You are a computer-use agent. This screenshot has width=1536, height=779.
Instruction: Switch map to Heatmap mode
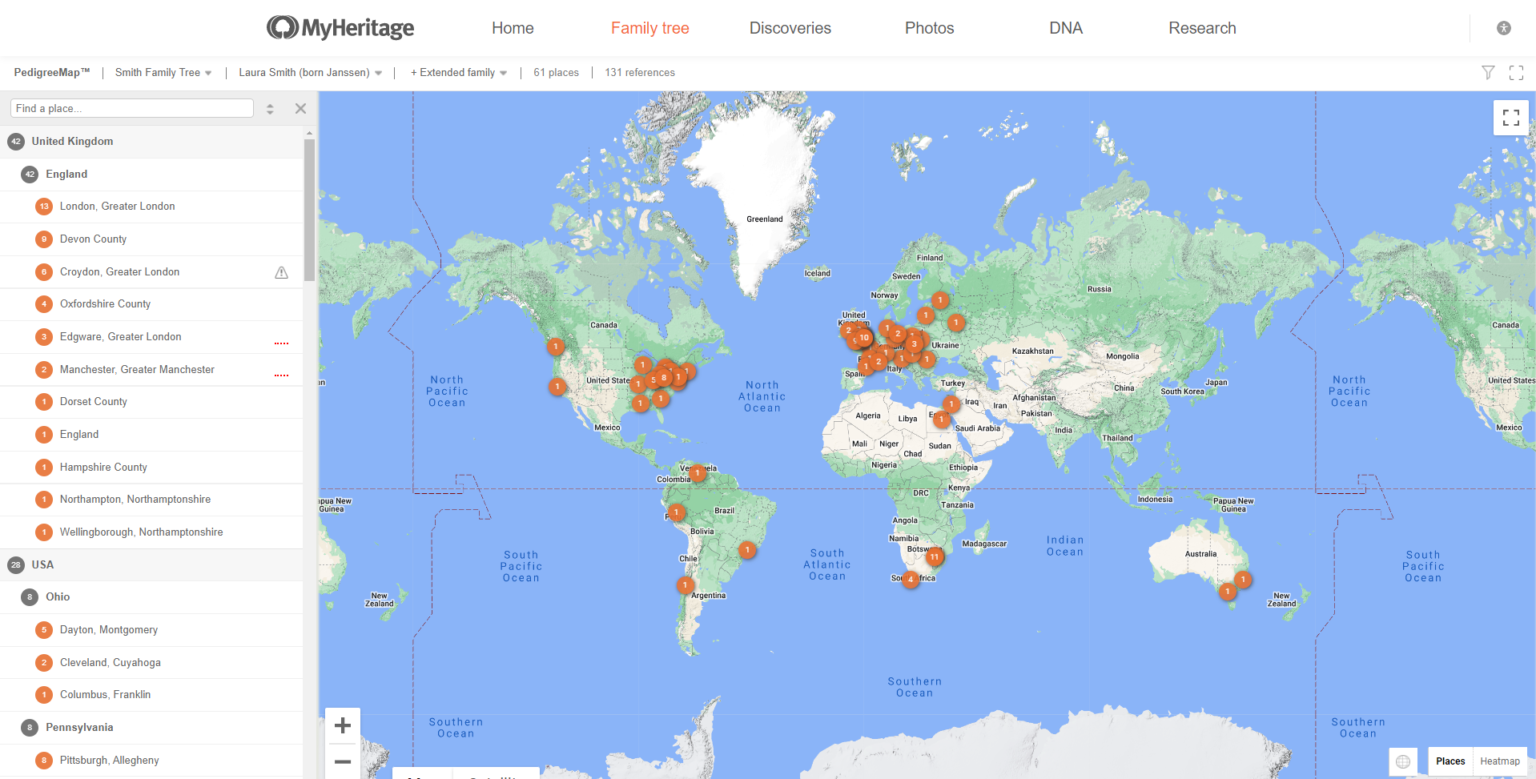tap(1499, 761)
